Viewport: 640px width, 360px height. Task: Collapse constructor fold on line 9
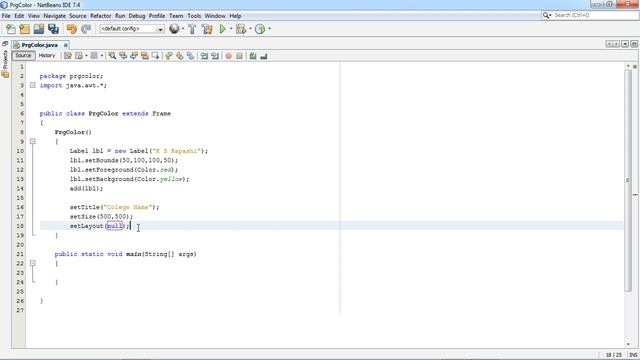(33, 142)
